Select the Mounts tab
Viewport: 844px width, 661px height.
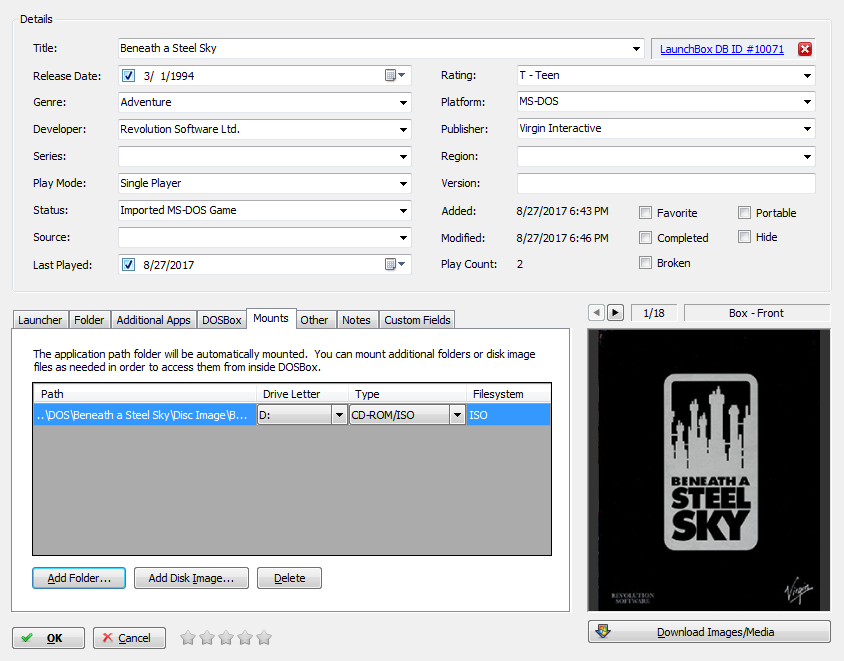tap(271, 318)
